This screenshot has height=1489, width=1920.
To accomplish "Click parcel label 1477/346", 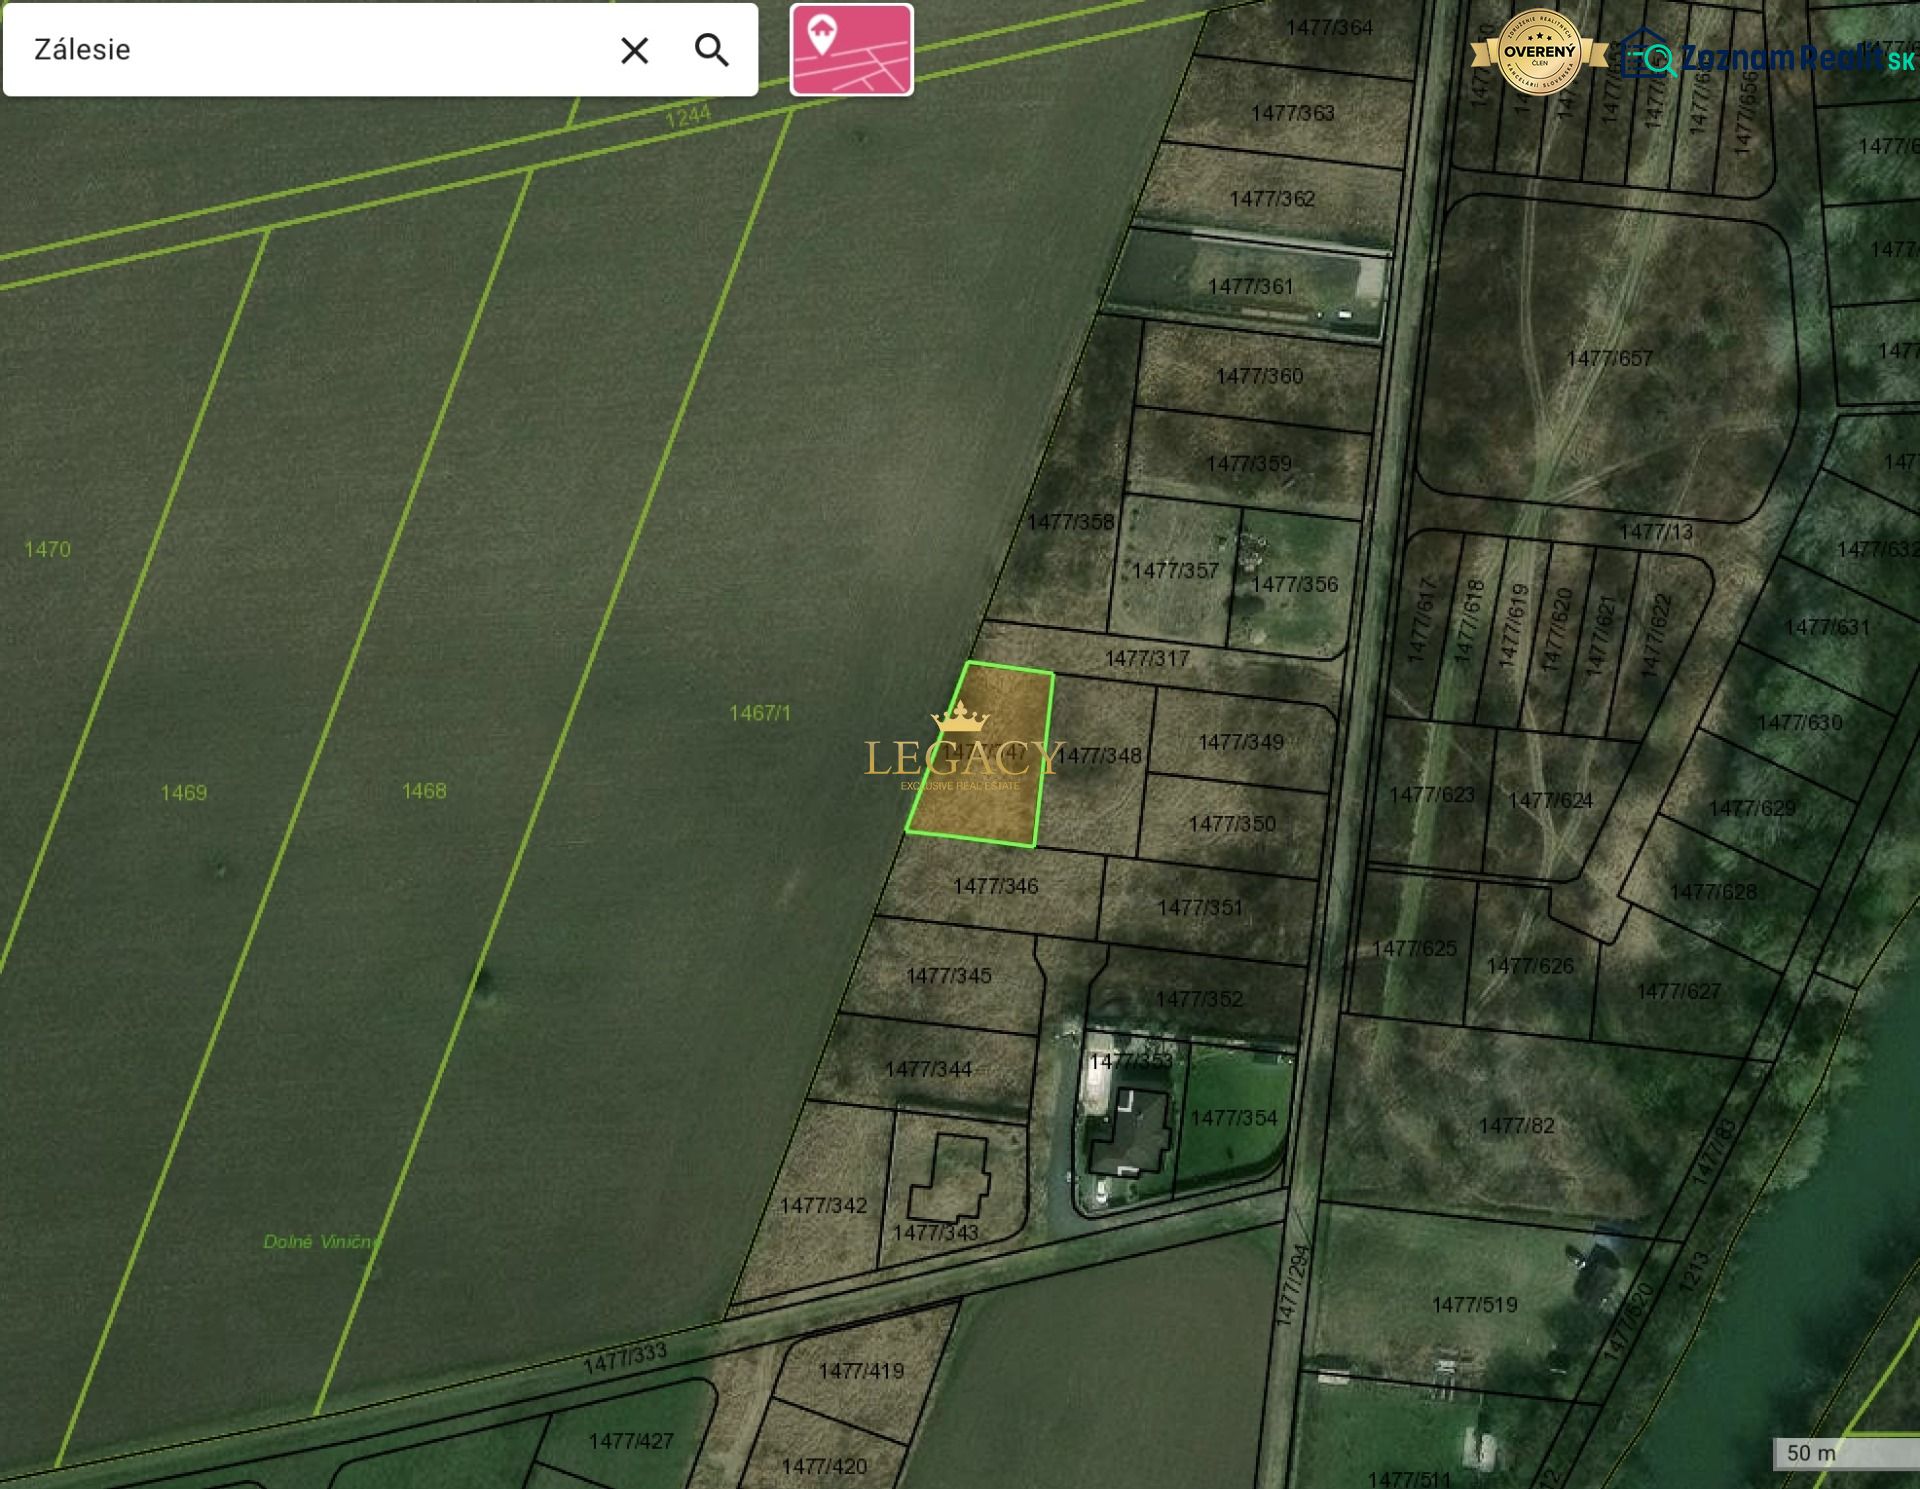I will pyautogui.click(x=996, y=886).
